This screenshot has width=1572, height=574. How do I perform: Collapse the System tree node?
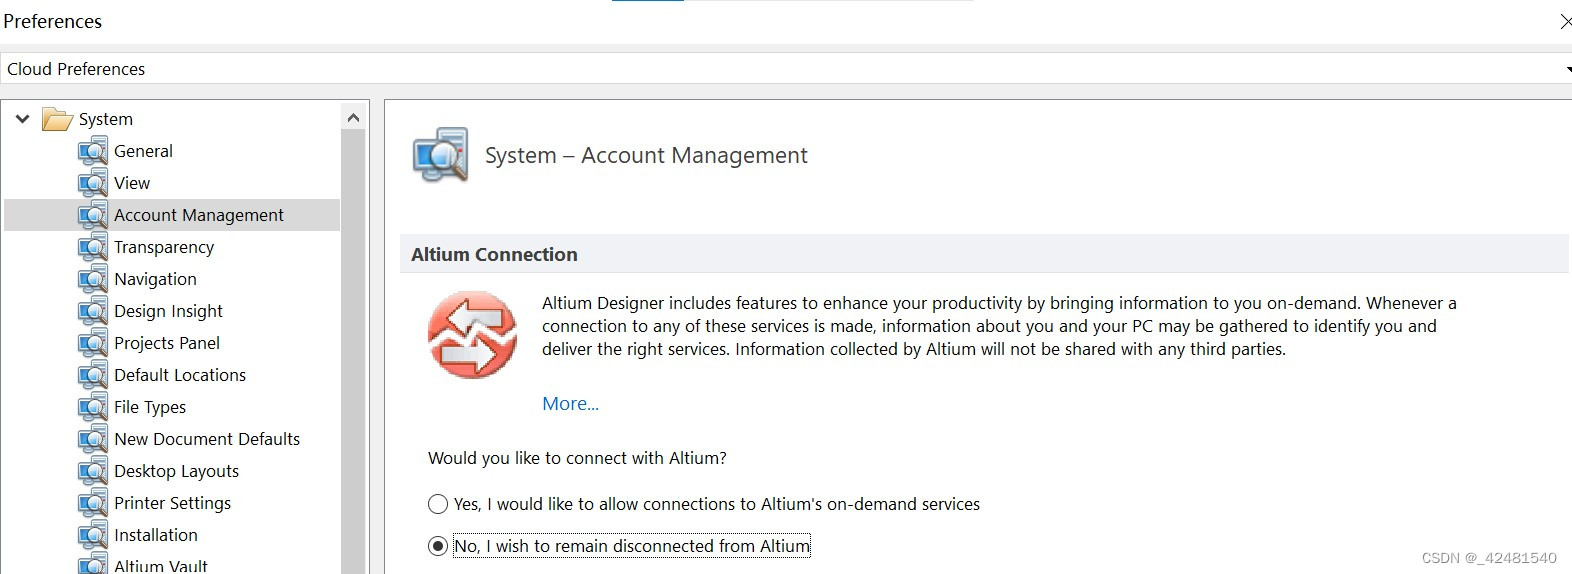pos(22,119)
